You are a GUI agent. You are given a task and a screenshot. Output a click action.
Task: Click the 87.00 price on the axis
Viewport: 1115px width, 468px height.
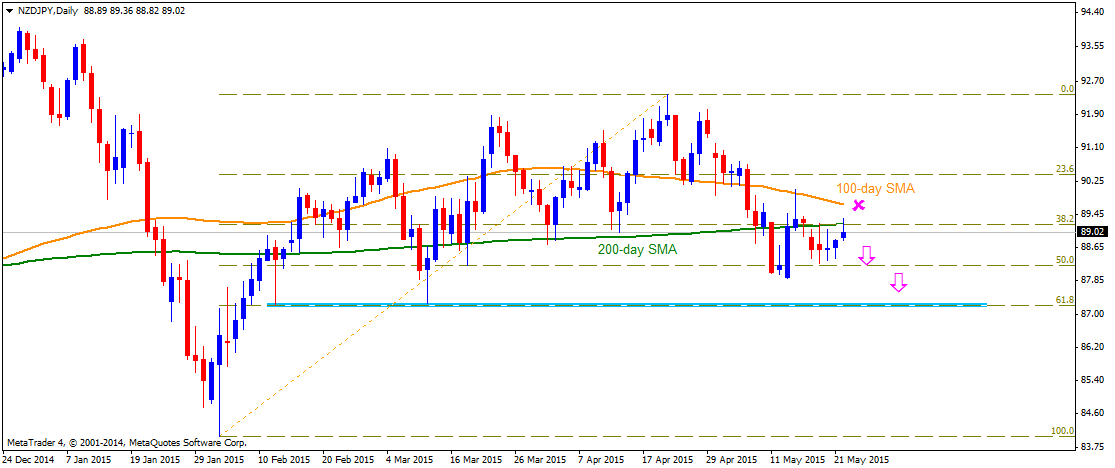(x=1091, y=314)
